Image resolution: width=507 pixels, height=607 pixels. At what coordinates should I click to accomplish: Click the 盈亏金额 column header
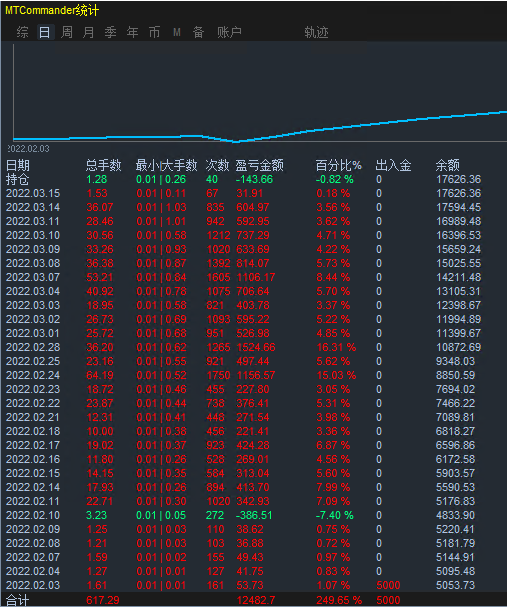[260, 166]
